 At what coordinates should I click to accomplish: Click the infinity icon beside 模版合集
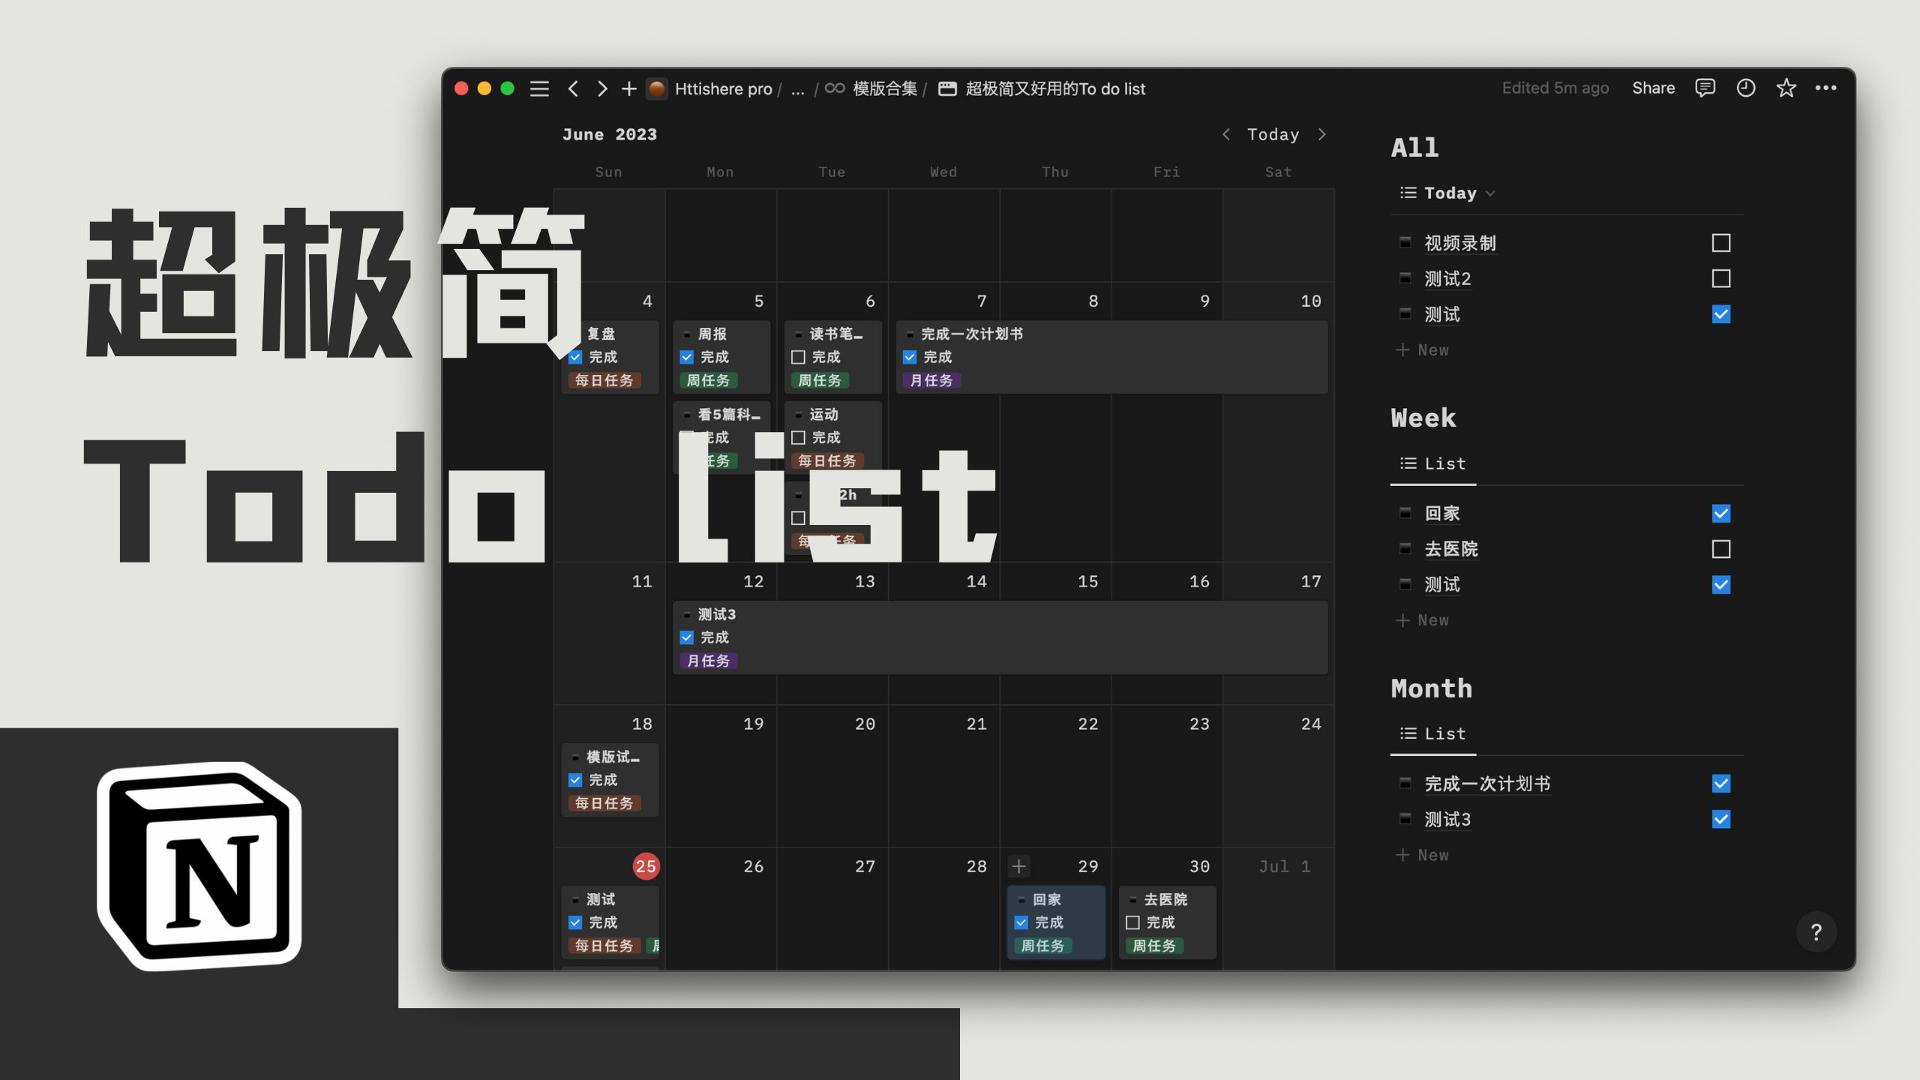pyautogui.click(x=835, y=89)
